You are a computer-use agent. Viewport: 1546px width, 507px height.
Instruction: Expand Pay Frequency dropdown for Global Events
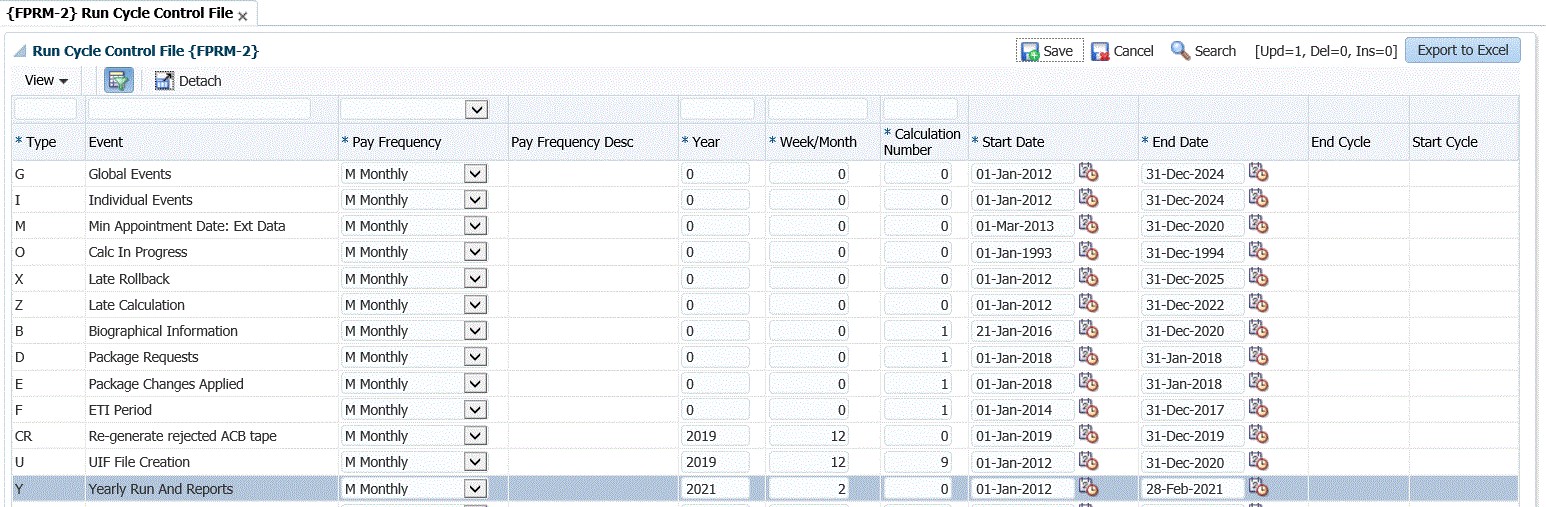pos(476,174)
